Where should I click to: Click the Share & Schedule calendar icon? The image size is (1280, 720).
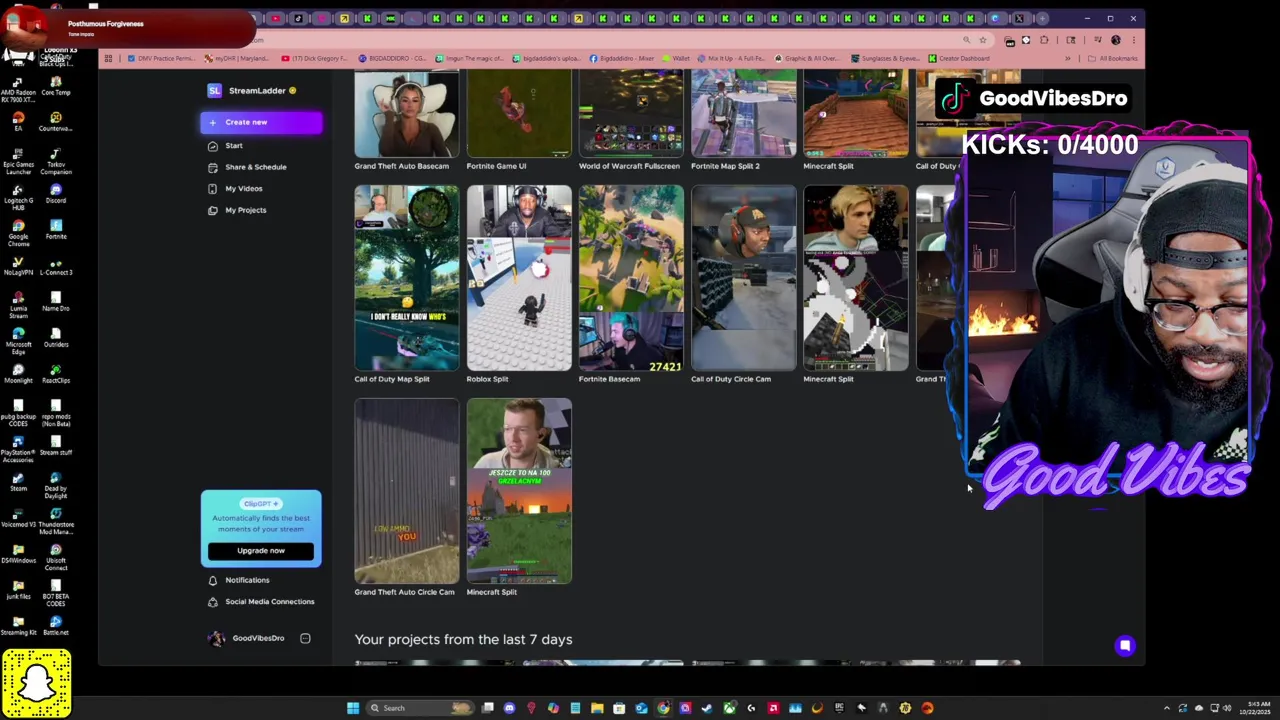point(212,167)
